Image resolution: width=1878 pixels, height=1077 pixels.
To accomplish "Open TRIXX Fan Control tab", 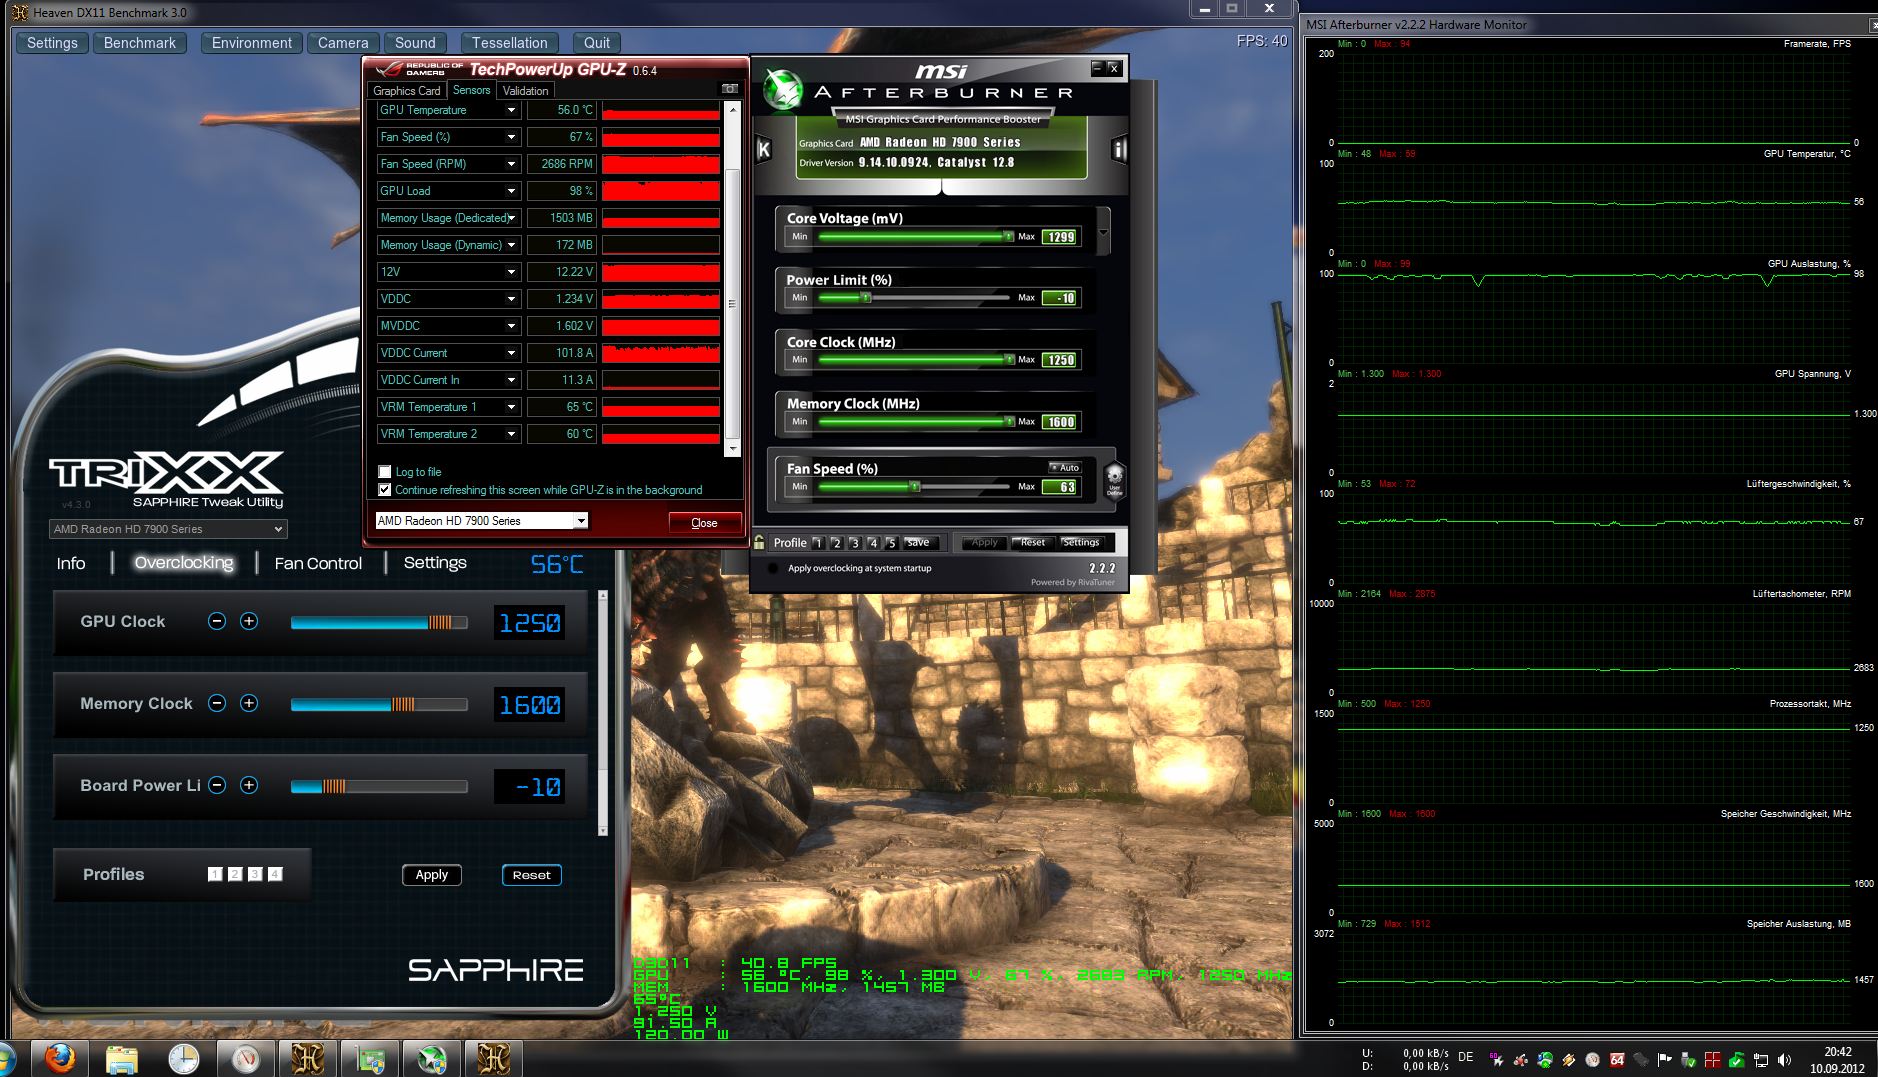I will (318, 563).
